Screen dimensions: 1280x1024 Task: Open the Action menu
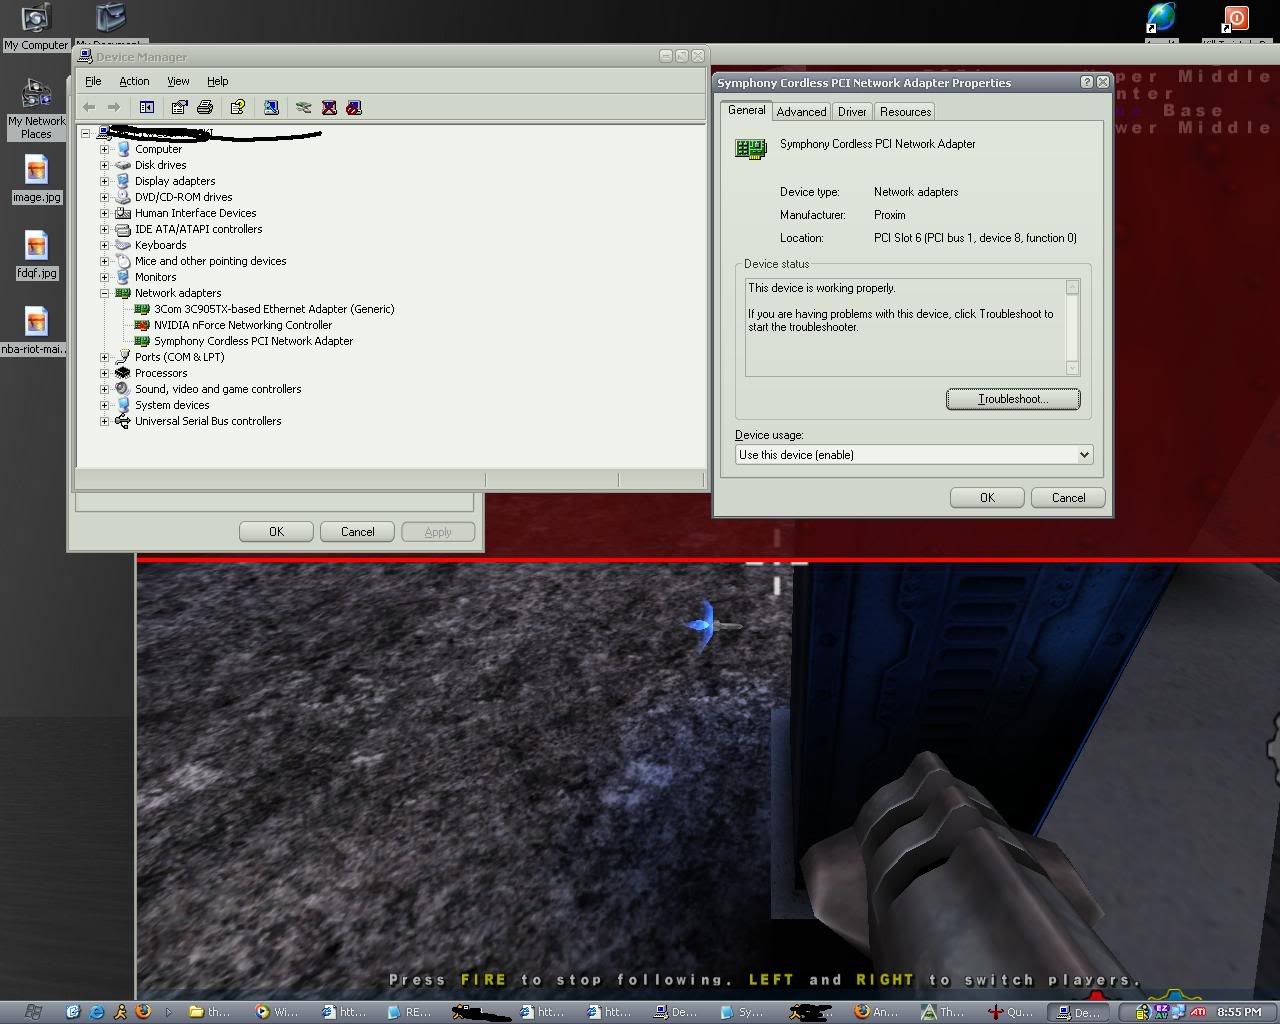134,81
